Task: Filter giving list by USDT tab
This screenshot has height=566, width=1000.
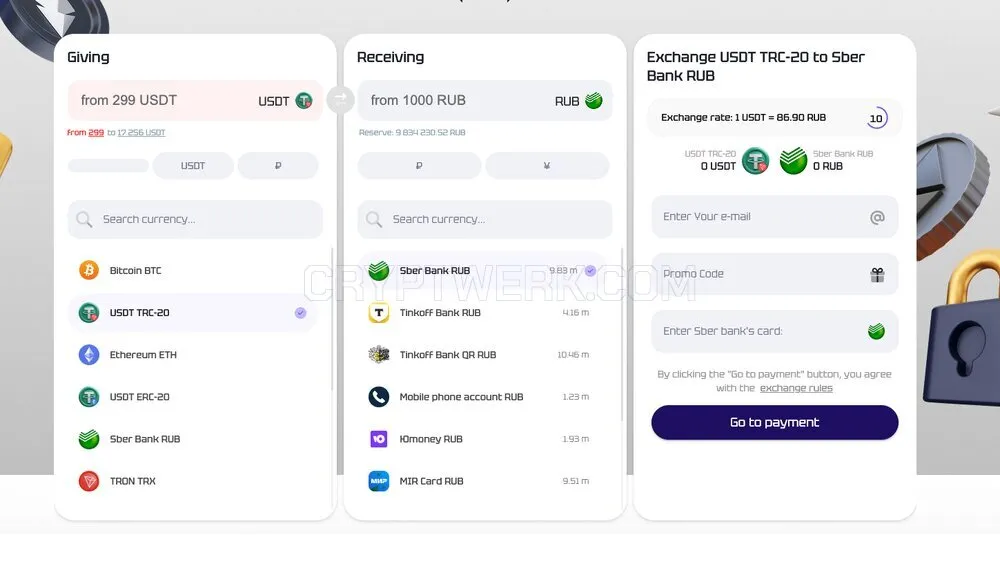Action: click(193, 165)
